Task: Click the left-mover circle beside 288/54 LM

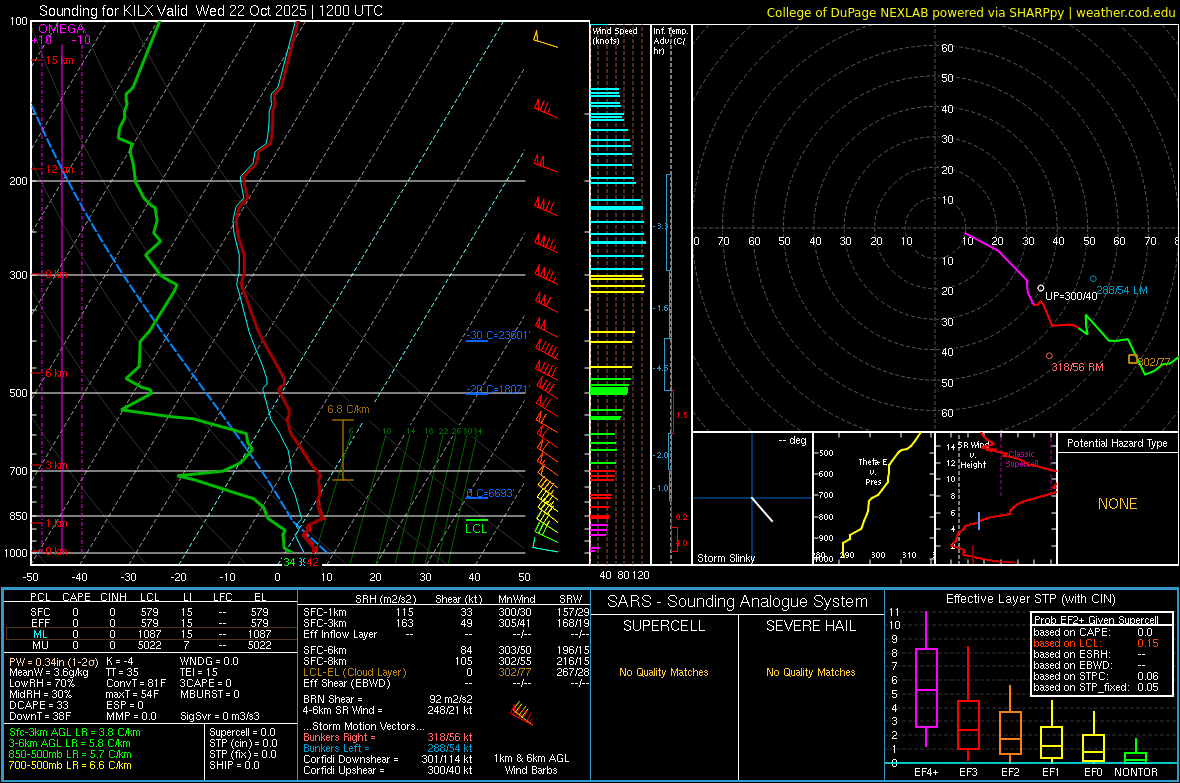Action: point(1093,279)
